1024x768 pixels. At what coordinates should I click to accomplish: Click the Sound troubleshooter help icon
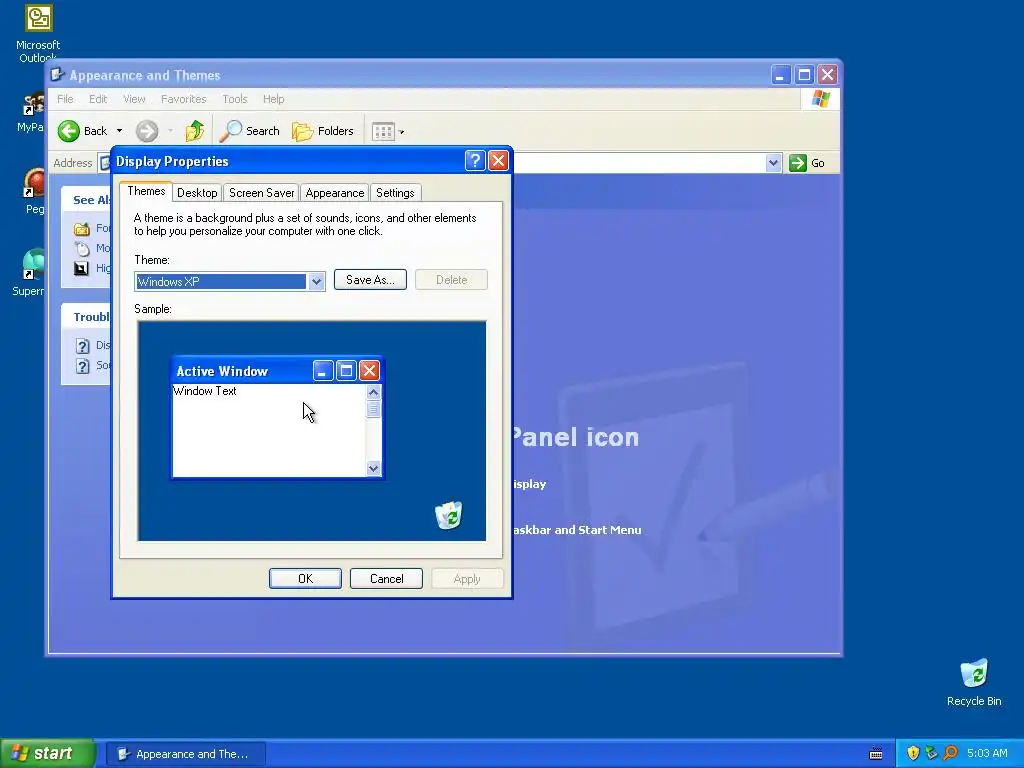82,366
